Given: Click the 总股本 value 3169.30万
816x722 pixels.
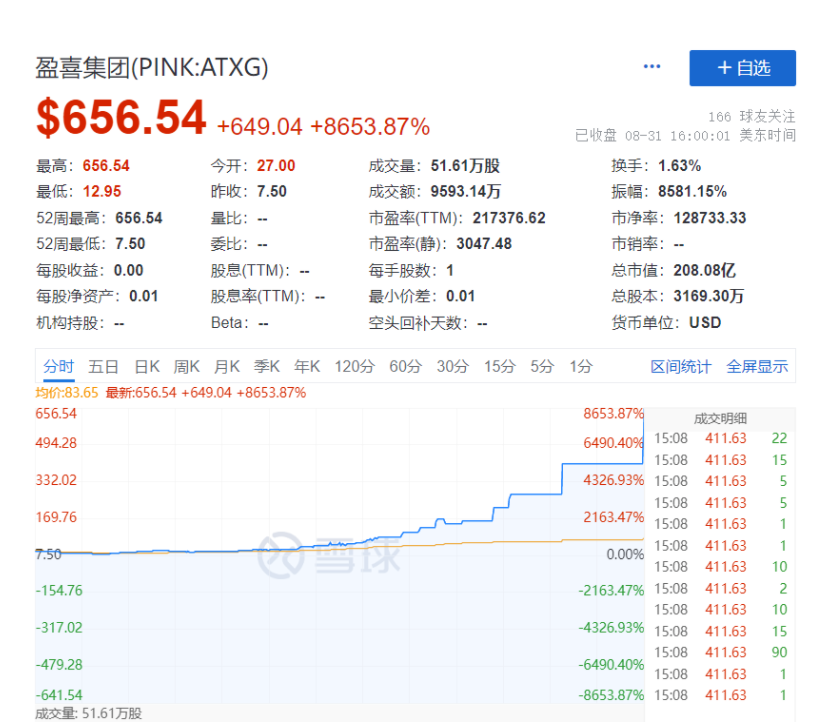Looking at the screenshot, I should pos(709,296).
